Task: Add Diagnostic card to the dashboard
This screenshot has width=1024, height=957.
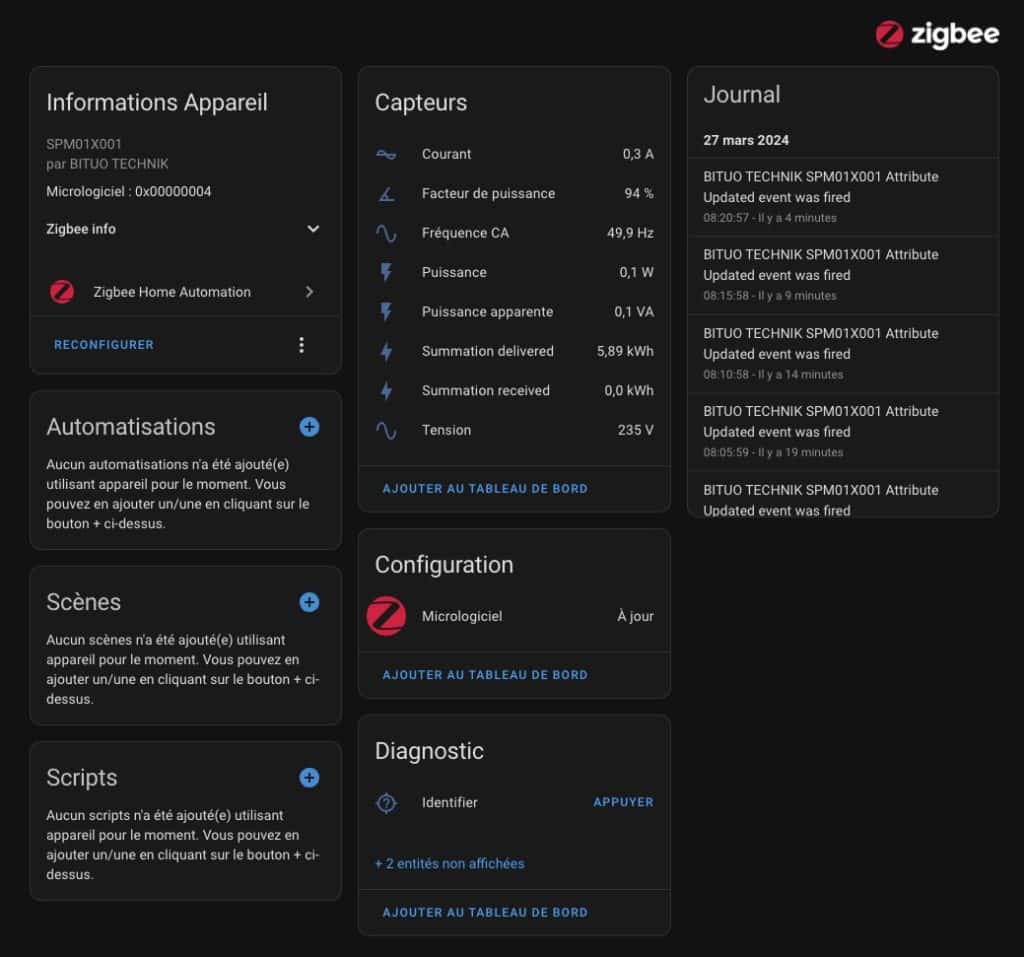Action: pyautogui.click(x=484, y=912)
